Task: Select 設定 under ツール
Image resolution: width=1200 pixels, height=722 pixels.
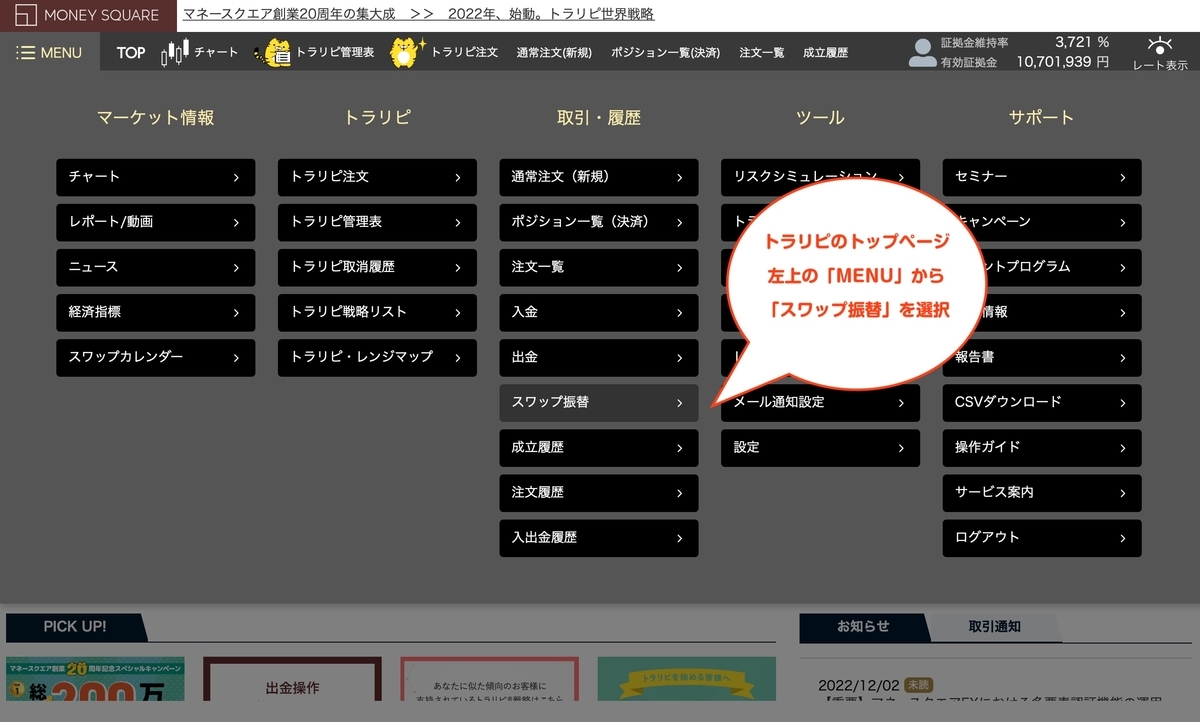Action: [x=820, y=448]
